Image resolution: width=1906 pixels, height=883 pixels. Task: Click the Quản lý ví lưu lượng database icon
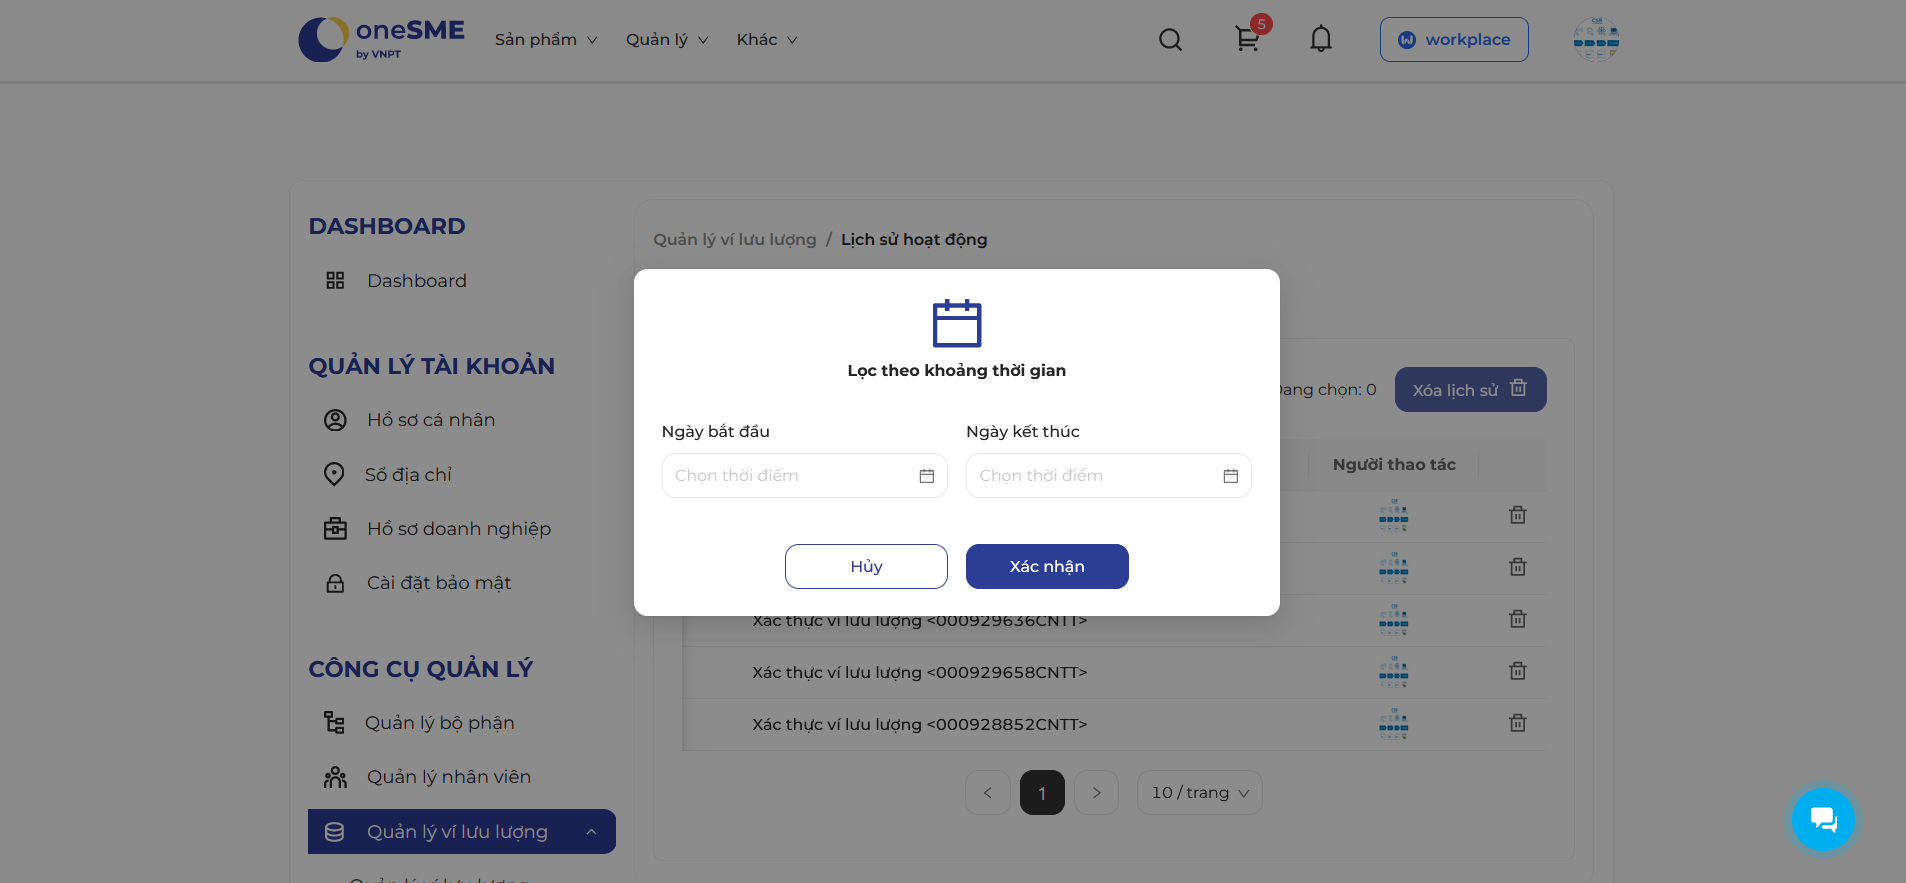click(335, 832)
